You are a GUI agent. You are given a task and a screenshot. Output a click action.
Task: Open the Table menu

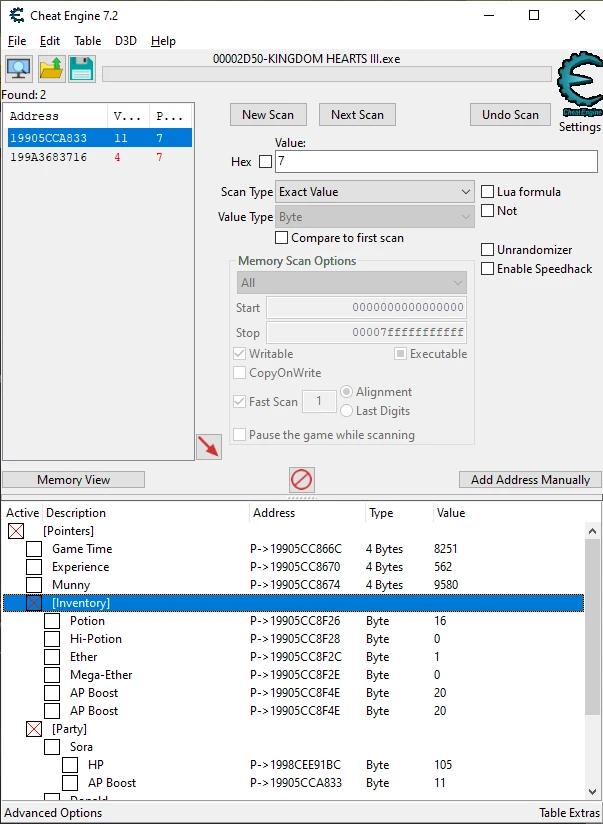(x=88, y=41)
